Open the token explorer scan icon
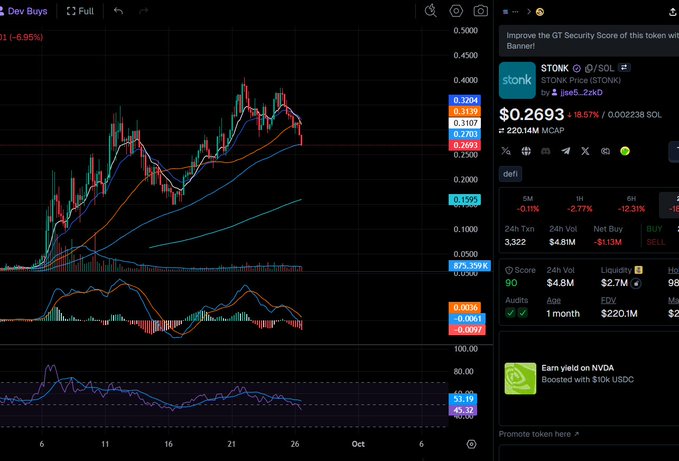679x461 pixels. (x=506, y=151)
